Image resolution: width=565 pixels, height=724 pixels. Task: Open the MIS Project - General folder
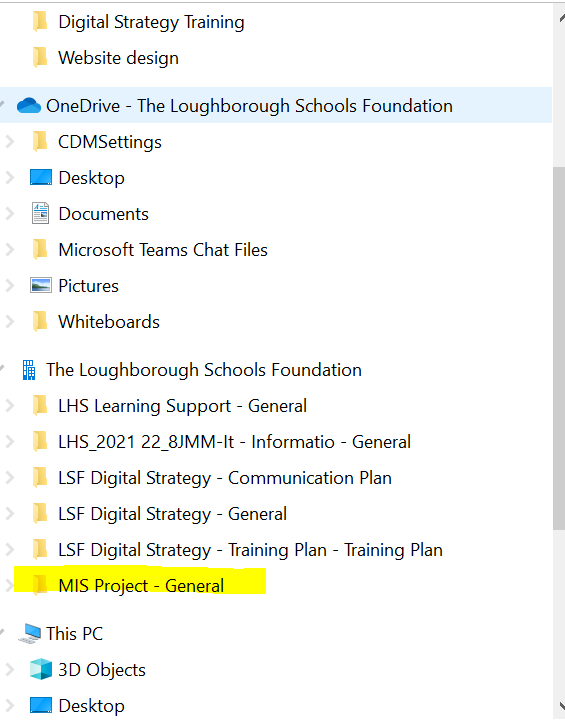click(x=141, y=585)
